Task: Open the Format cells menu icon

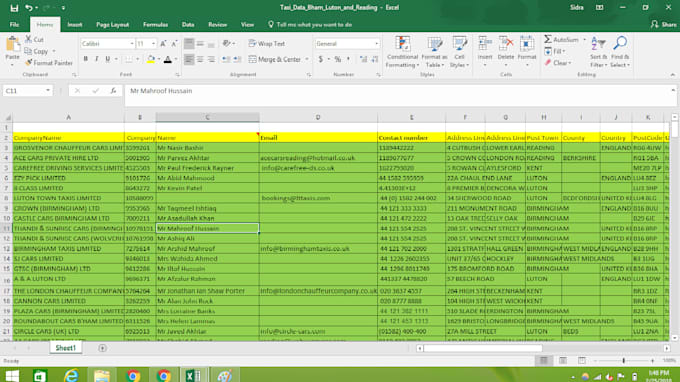Action: 527,45
